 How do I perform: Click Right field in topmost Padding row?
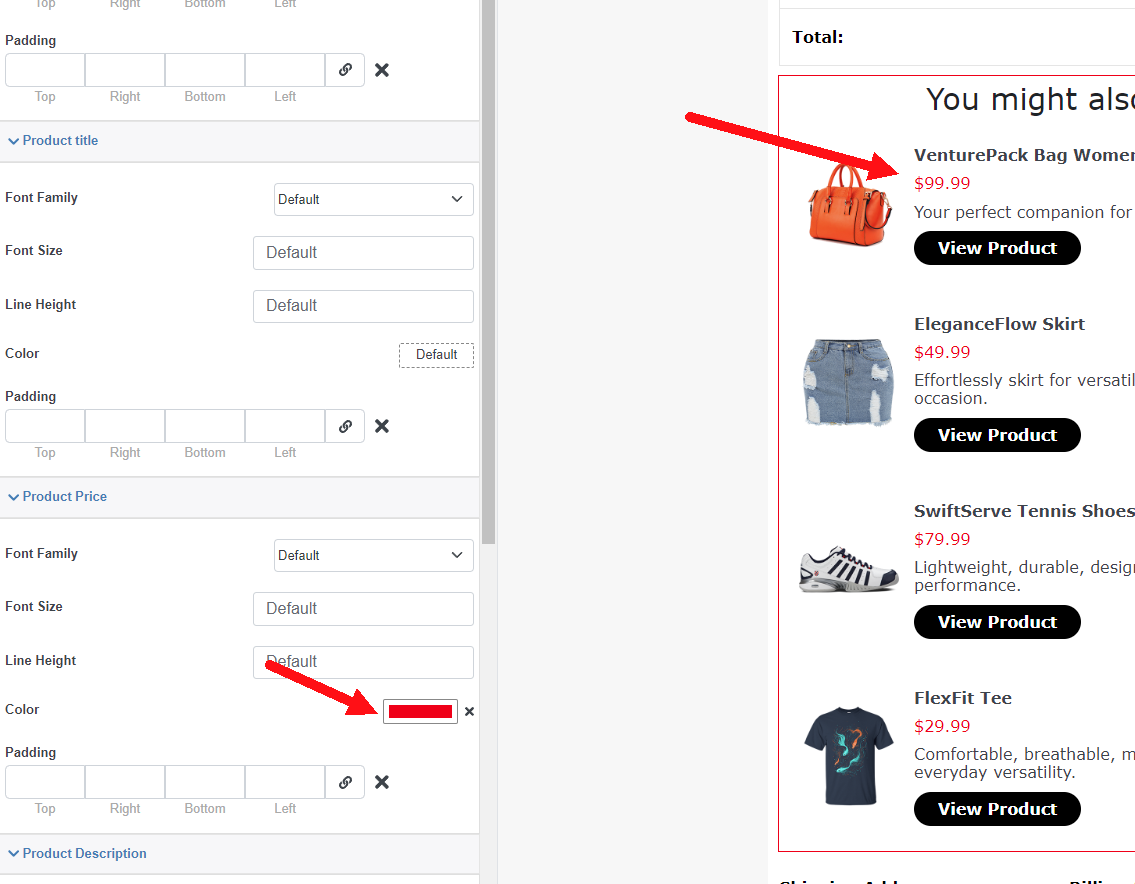point(125,70)
